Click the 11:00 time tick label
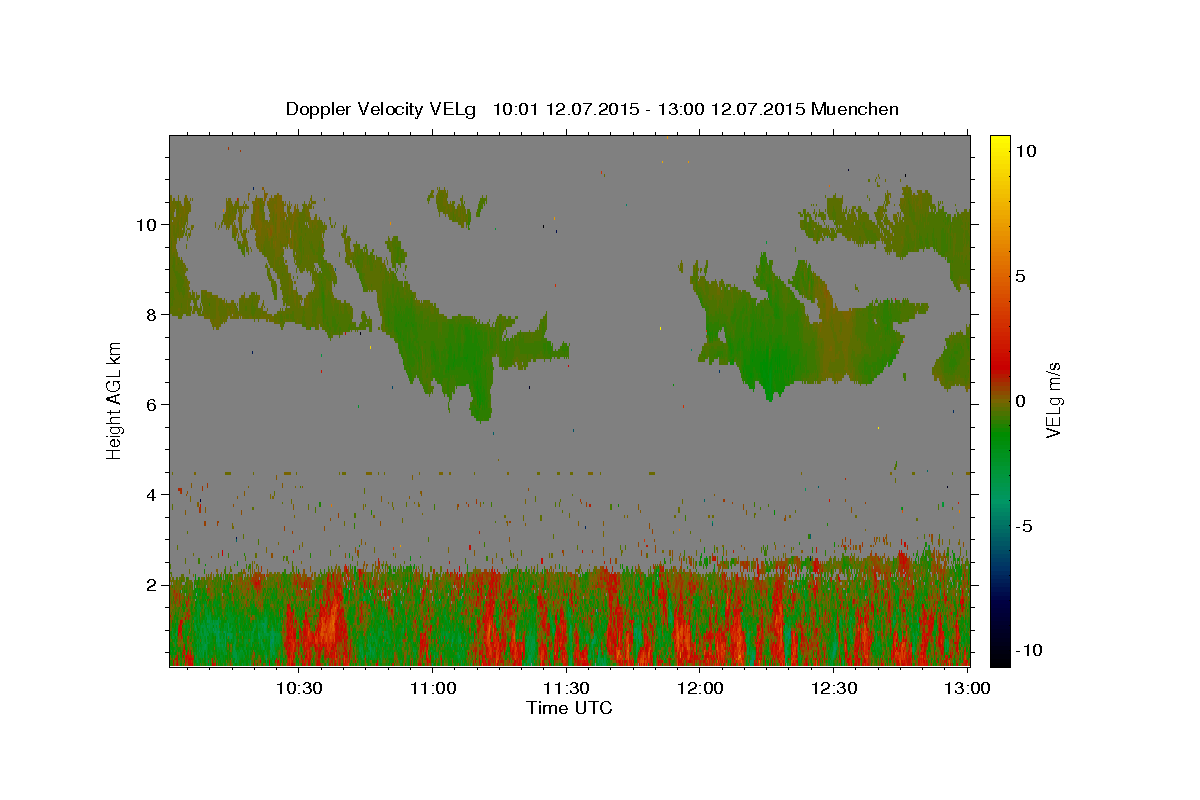Viewport: 1200px width, 800px height. (x=432, y=689)
